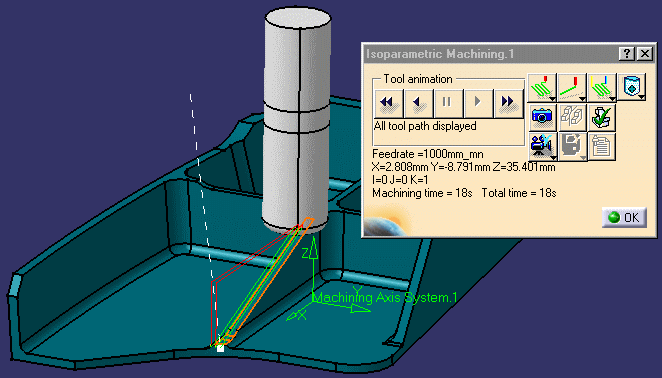This screenshot has width=662, height=378.
Task: Start the video simulation camera icon
Action: click(542, 146)
